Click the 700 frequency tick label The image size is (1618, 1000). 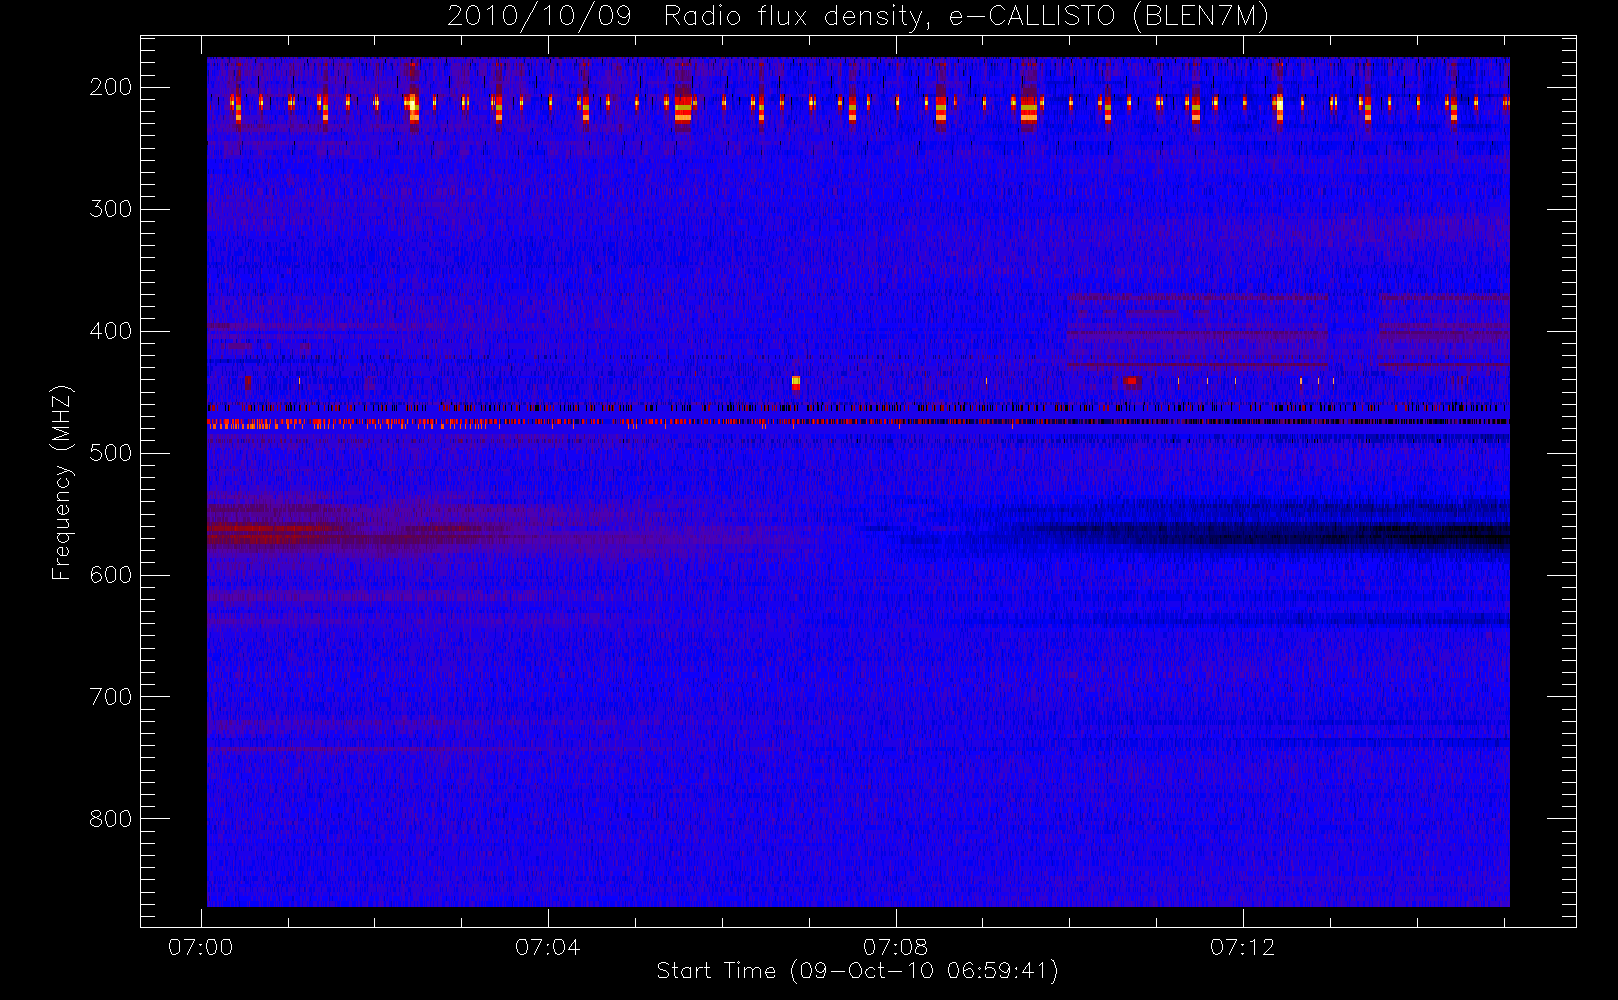111,697
